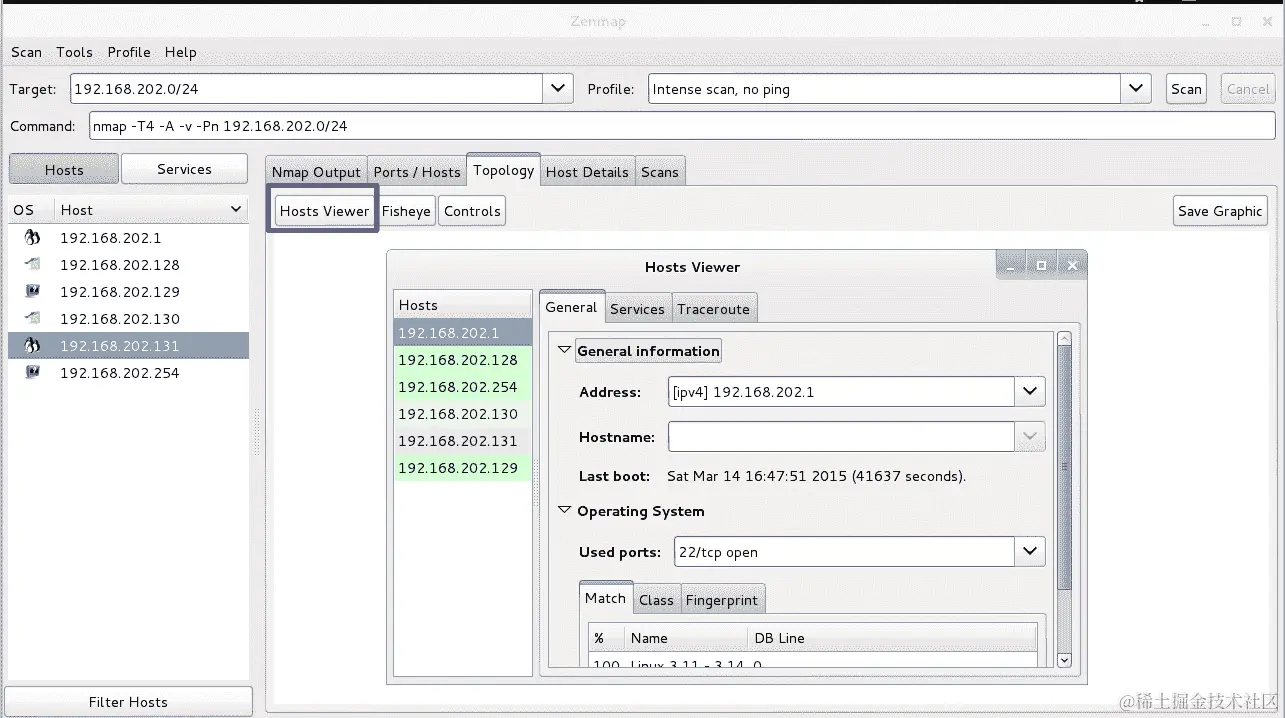Viewport: 1285px width, 718px height.
Task: Click the Cancel button
Action: 1248,88
